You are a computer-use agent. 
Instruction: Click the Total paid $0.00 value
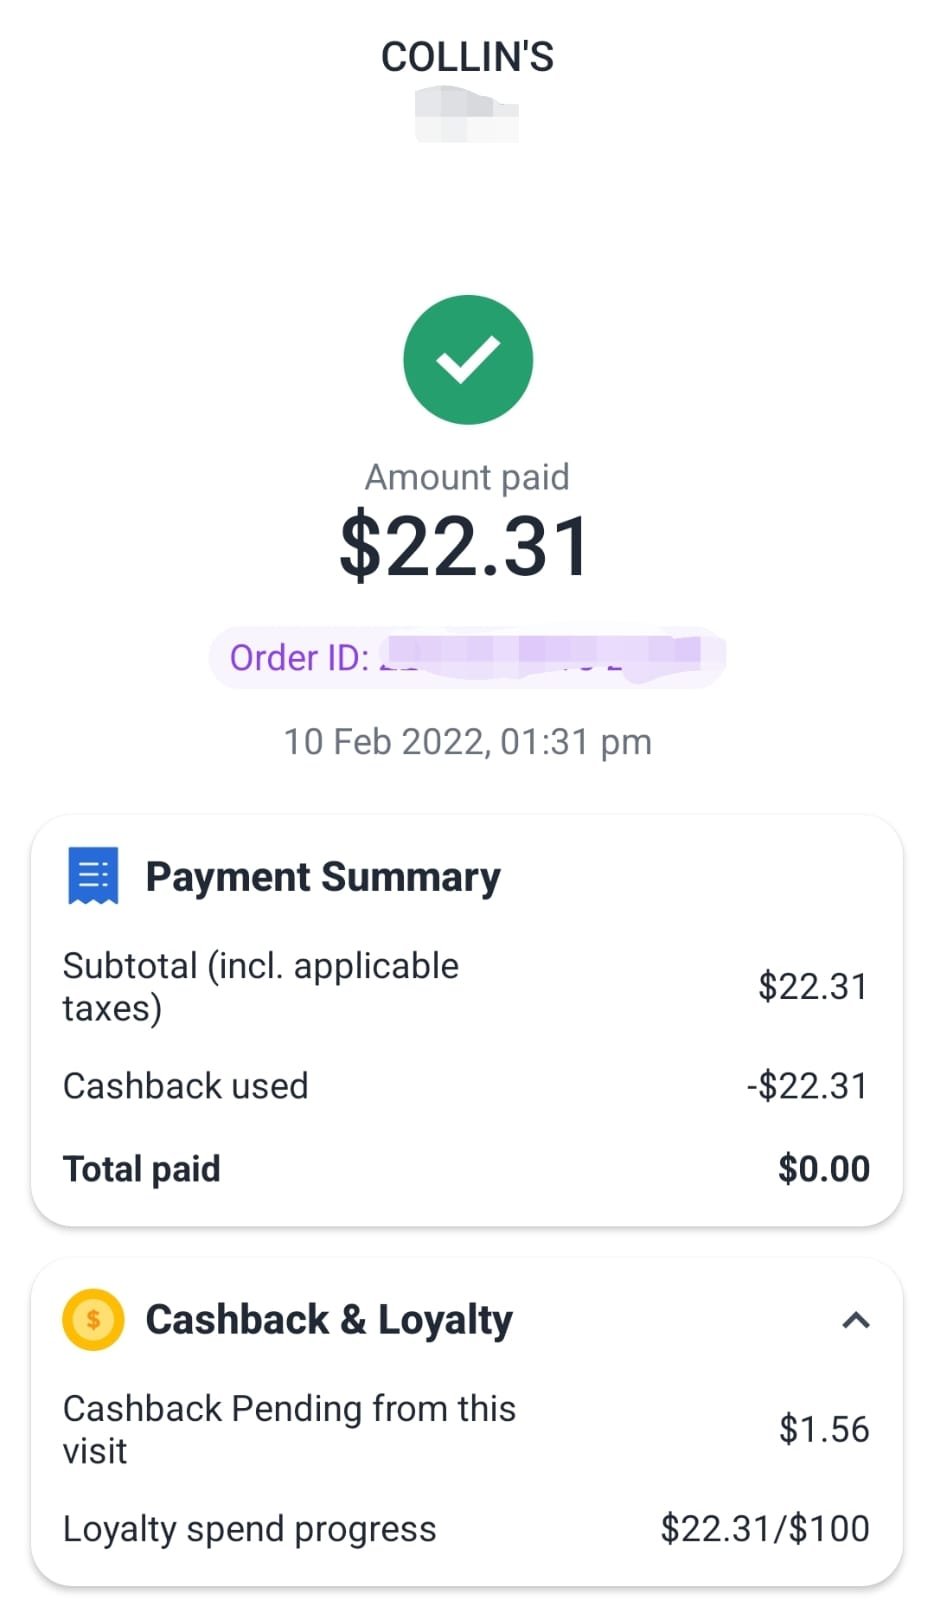[824, 1168]
